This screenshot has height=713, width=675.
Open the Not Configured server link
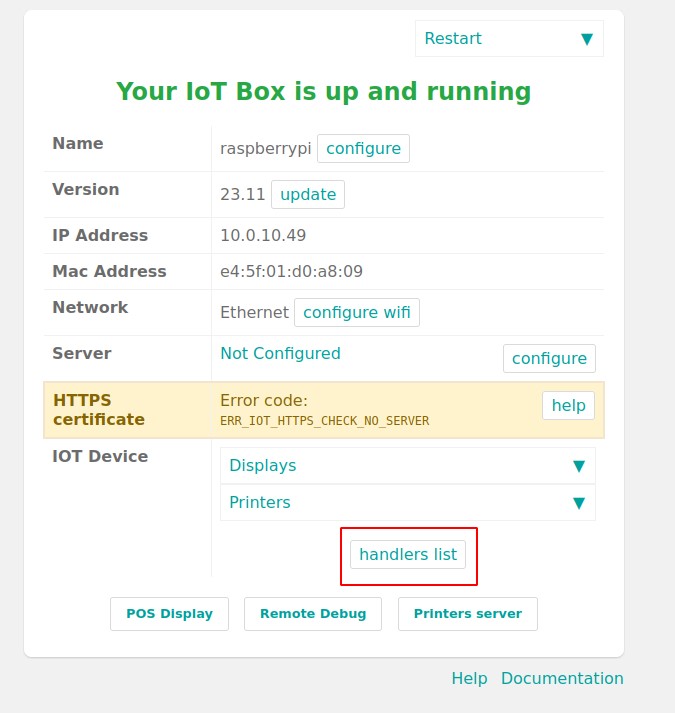(280, 353)
